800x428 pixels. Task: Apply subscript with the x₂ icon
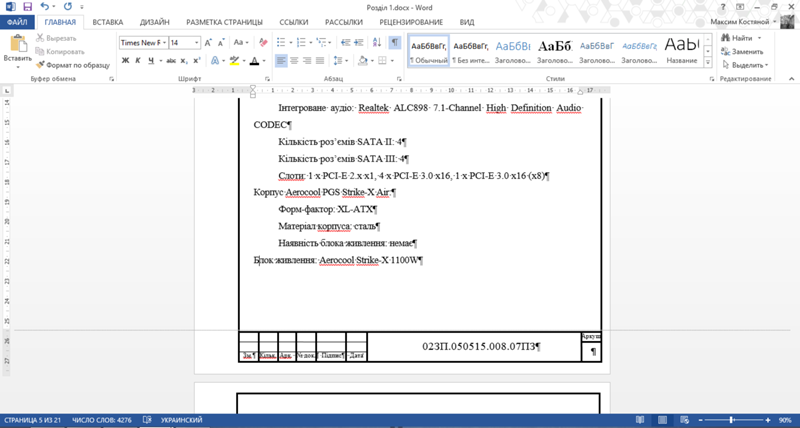coord(184,61)
